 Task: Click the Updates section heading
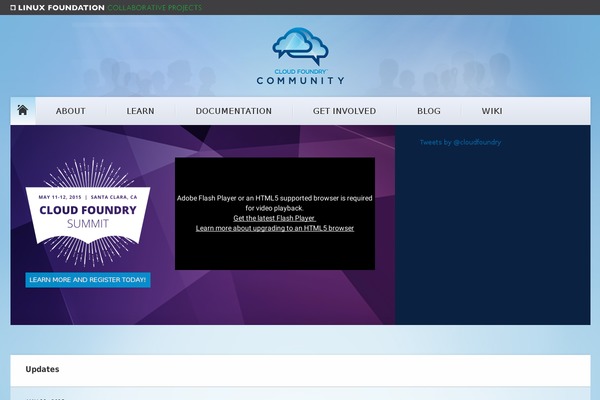point(42,369)
